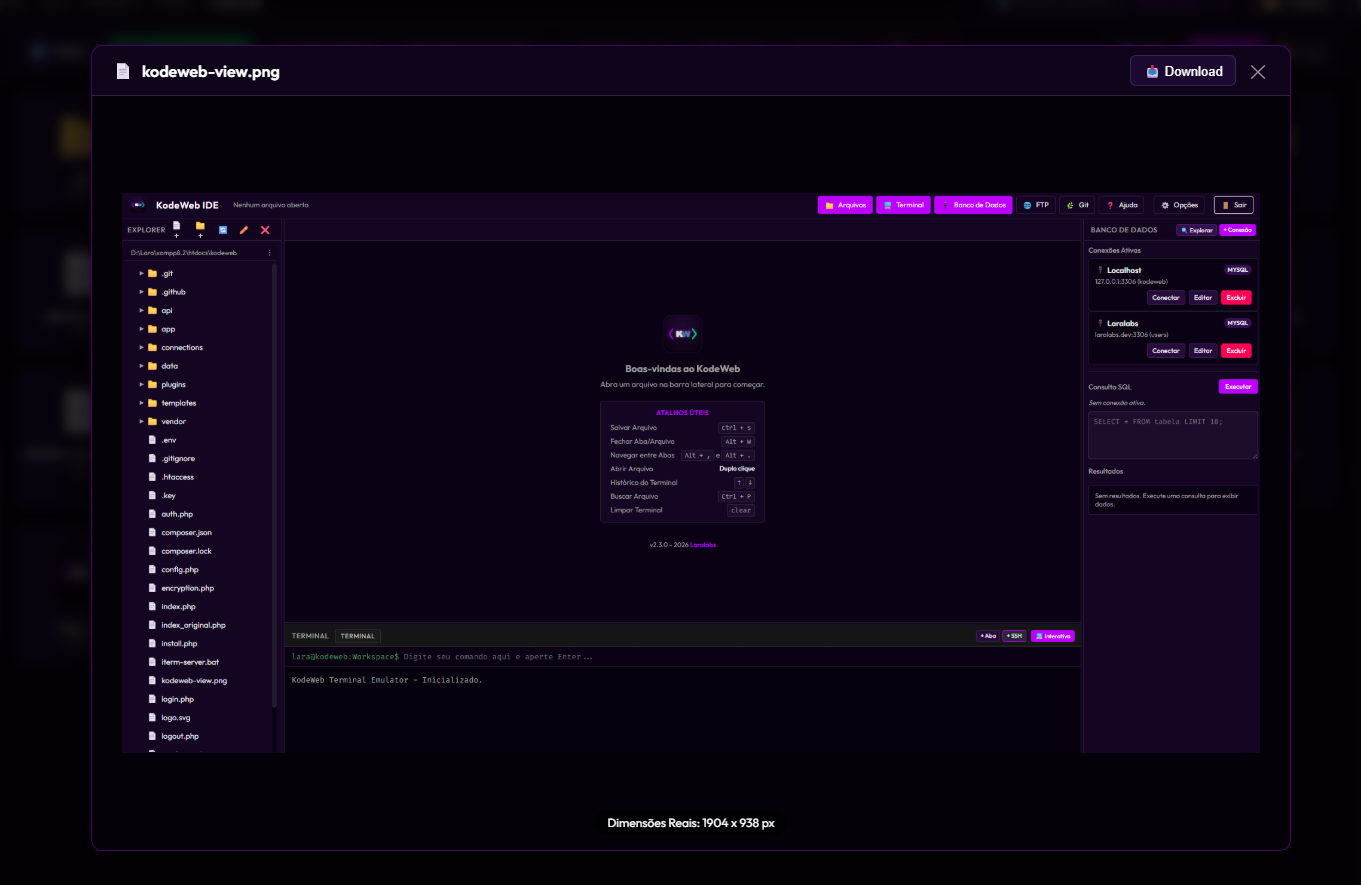Expand the data folder
Viewport: 1361px width, 885px height.
click(141, 366)
